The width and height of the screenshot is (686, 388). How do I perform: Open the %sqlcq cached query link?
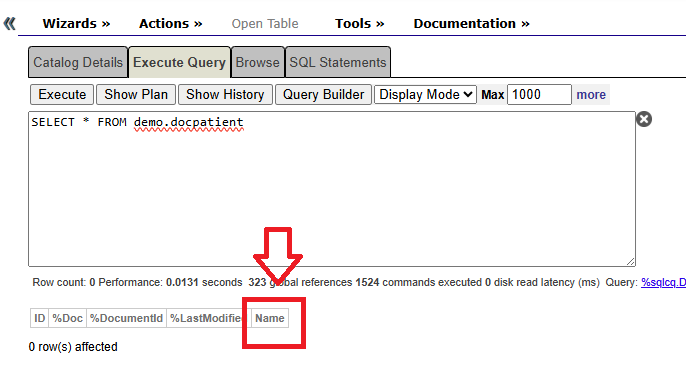click(663, 283)
